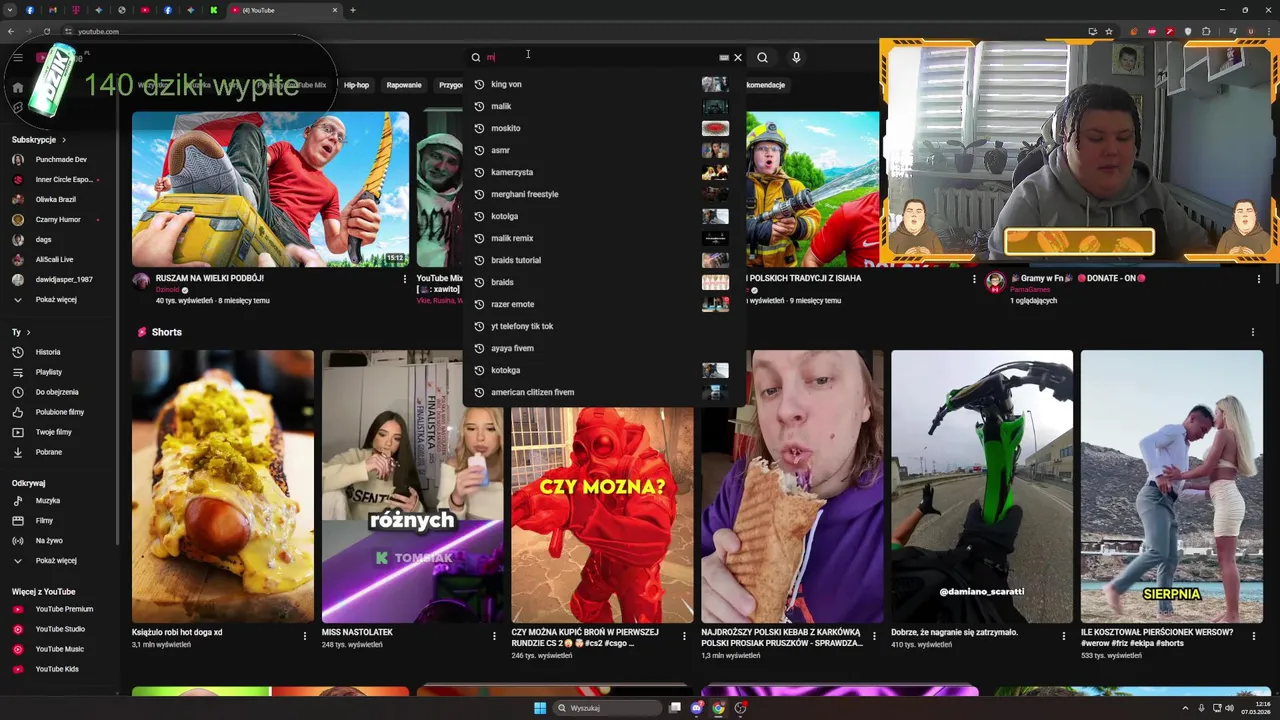Play 'RUSZAM NA WIELKI PODBÓJ!' video thumbnail
The image size is (1280, 720).
pyautogui.click(x=270, y=189)
